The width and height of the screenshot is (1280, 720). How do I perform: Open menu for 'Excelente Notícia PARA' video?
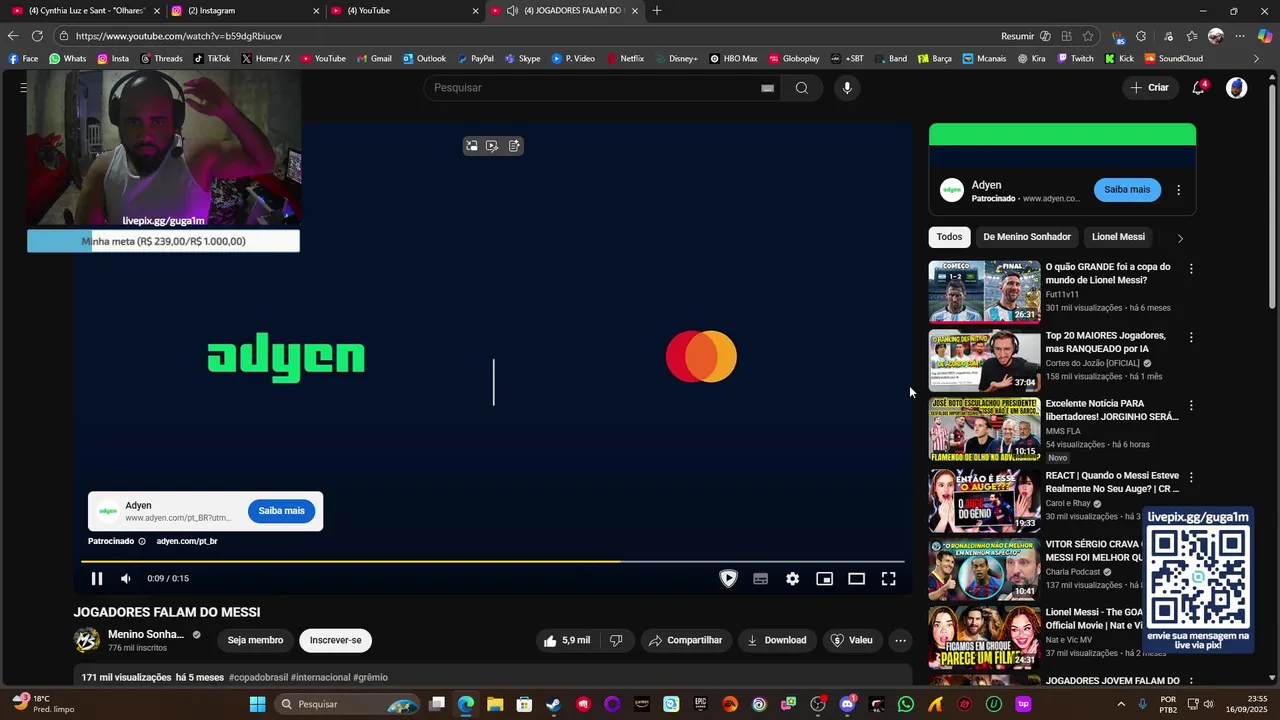[1191, 406]
